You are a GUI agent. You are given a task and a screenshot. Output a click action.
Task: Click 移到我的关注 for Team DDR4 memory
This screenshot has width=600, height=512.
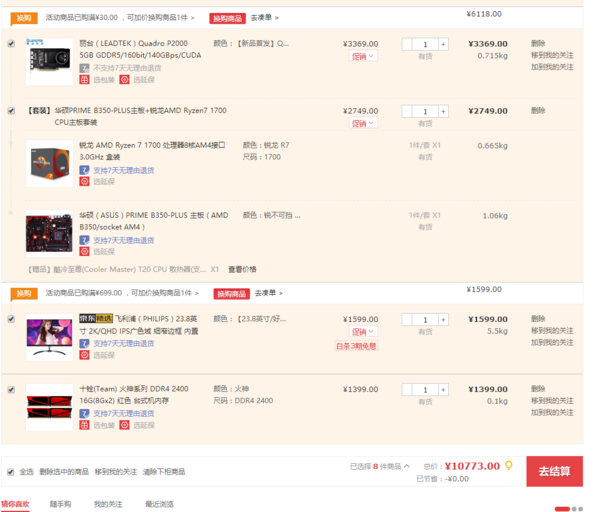tap(552, 401)
